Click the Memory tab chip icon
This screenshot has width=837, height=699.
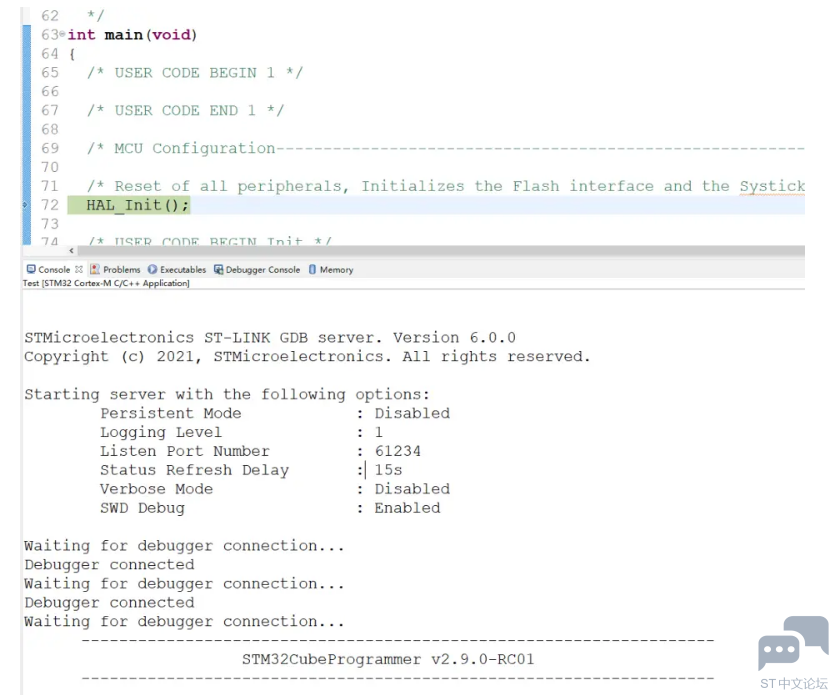(312, 269)
